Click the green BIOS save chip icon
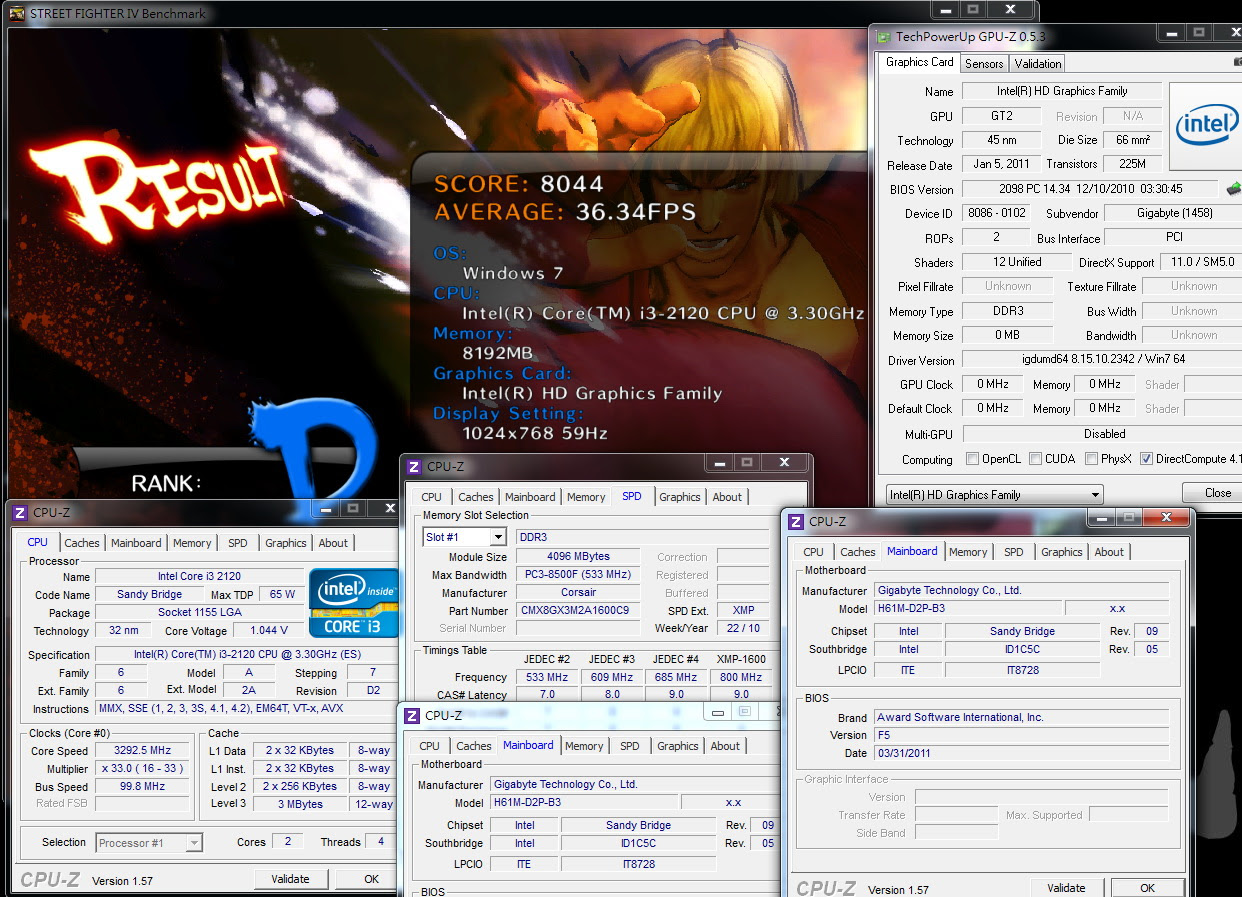1242x897 pixels. click(1233, 189)
